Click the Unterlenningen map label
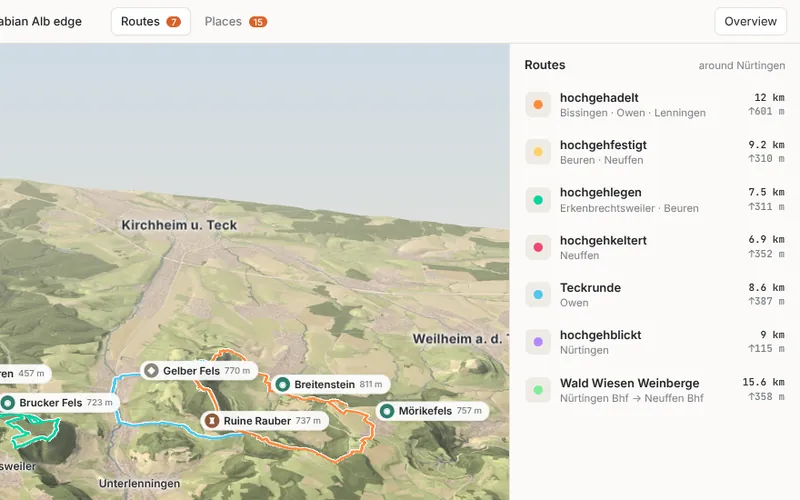The image size is (800, 500). pos(139,483)
